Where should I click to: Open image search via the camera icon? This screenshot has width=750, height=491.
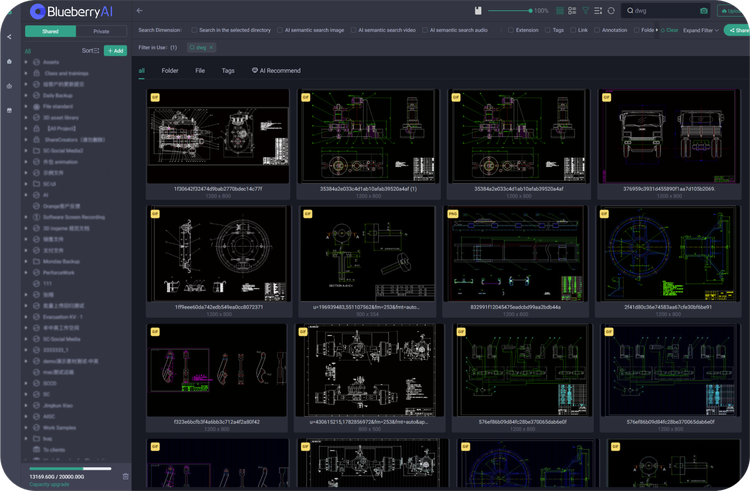704,11
